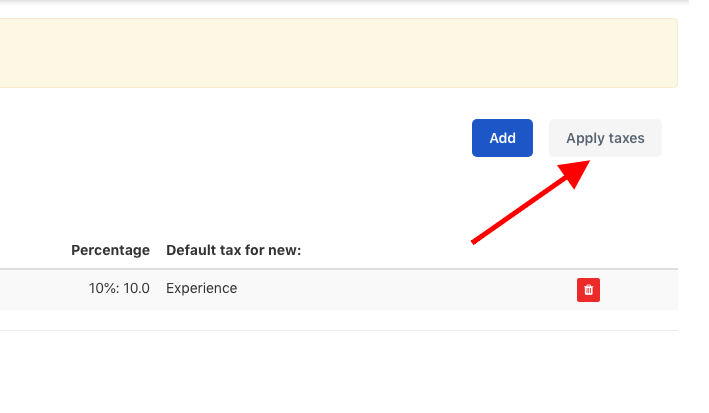Viewport: 709px width, 413px height.
Task: Select the '10%: 10.0' percentage value
Action: pos(119,289)
